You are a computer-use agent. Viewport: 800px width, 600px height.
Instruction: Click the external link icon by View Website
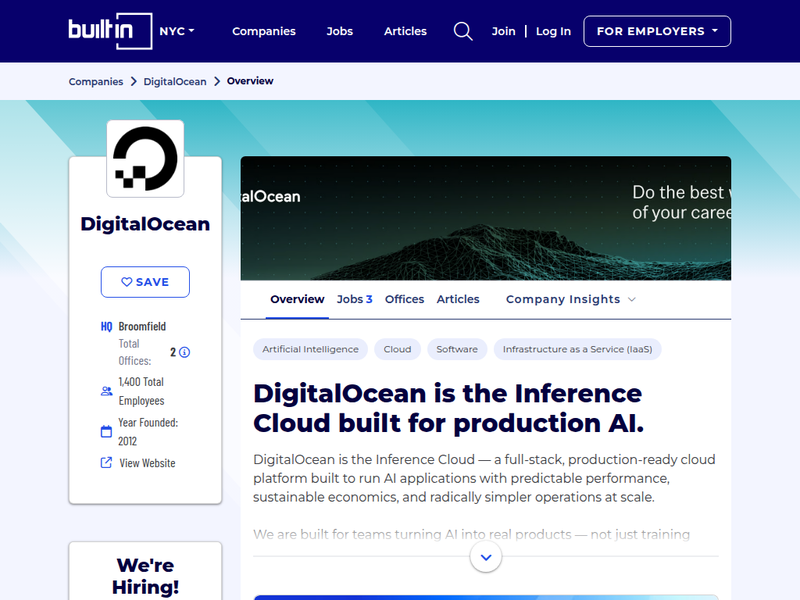106,463
